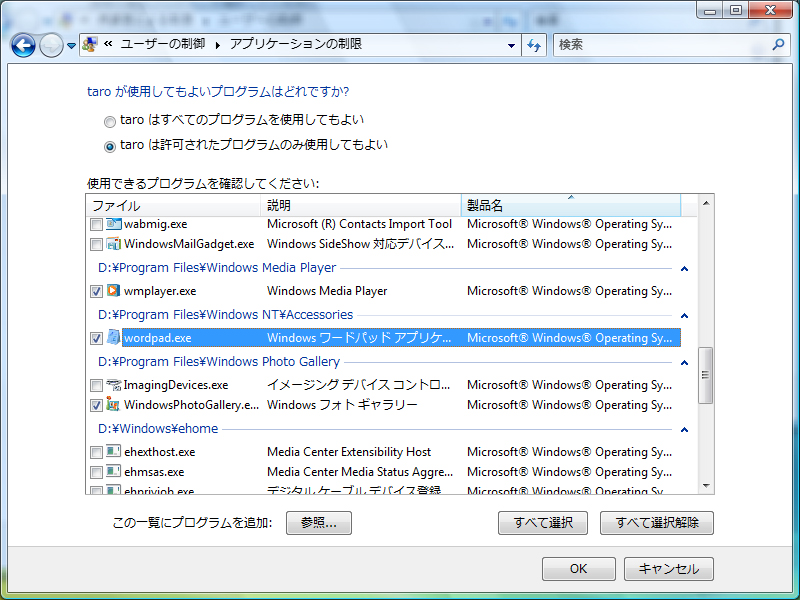Select the ユーザーの制御 breadcrumb
This screenshot has width=800, height=600.
[163, 44]
